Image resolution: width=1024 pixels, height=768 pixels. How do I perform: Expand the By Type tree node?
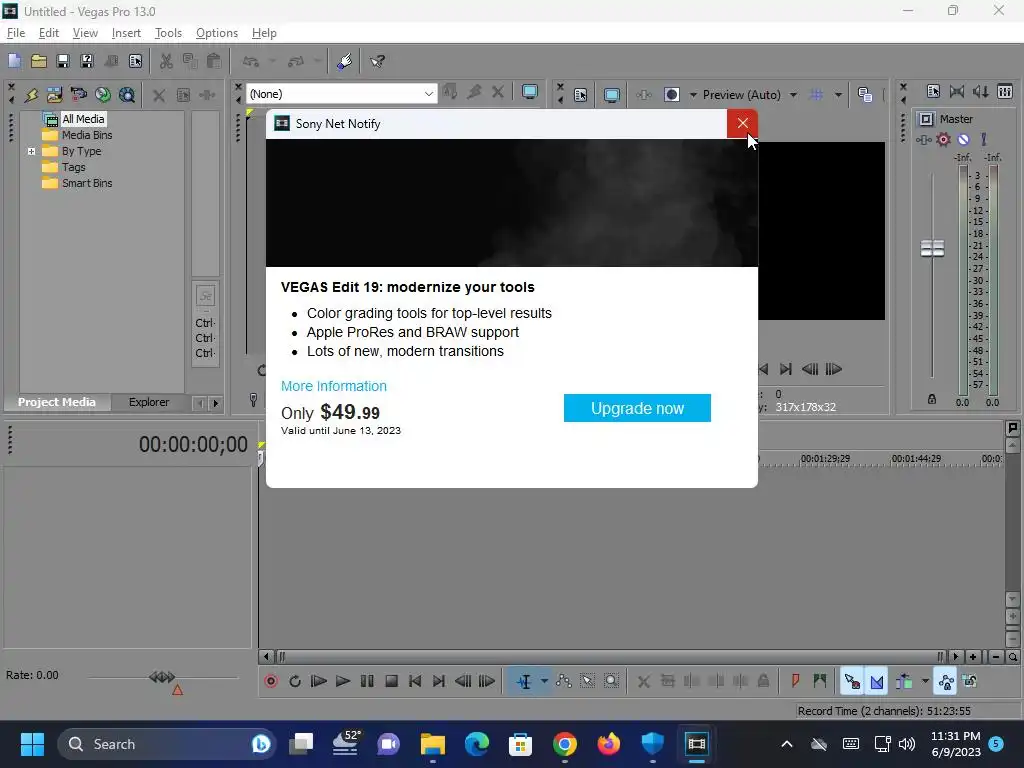pyautogui.click(x=31, y=151)
